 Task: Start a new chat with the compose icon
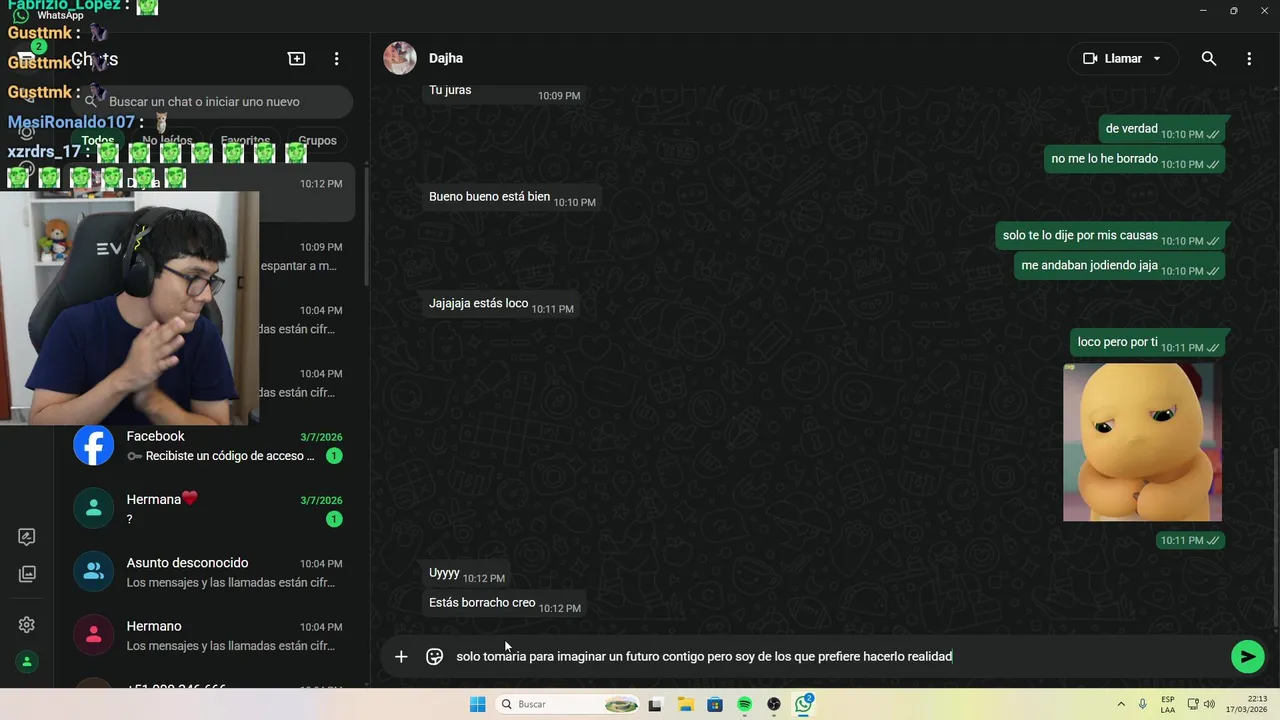(x=297, y=59)
